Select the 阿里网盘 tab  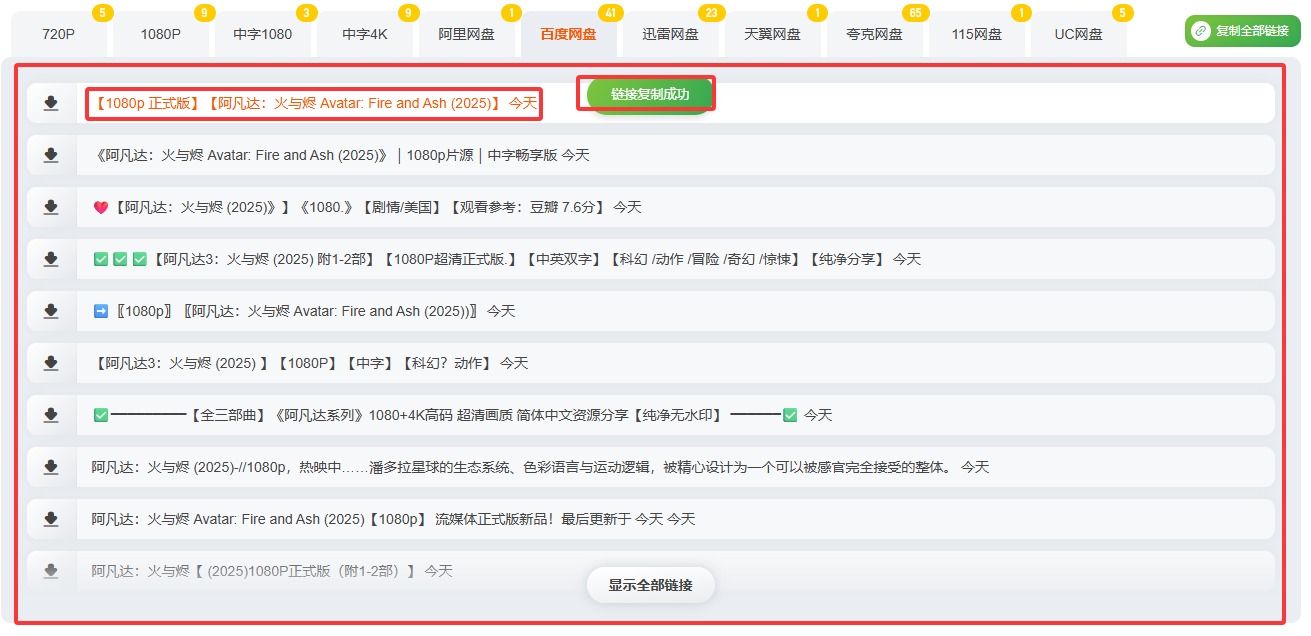point(466,34)
